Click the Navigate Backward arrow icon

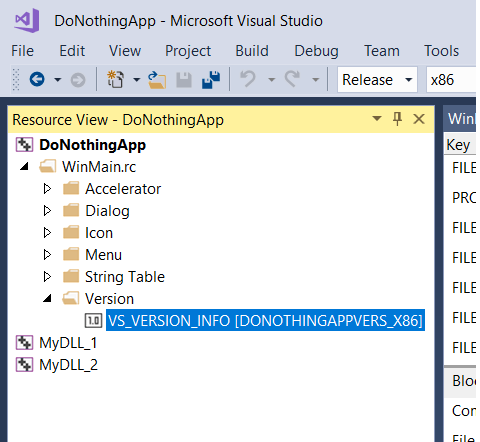[x=37, y=79]
